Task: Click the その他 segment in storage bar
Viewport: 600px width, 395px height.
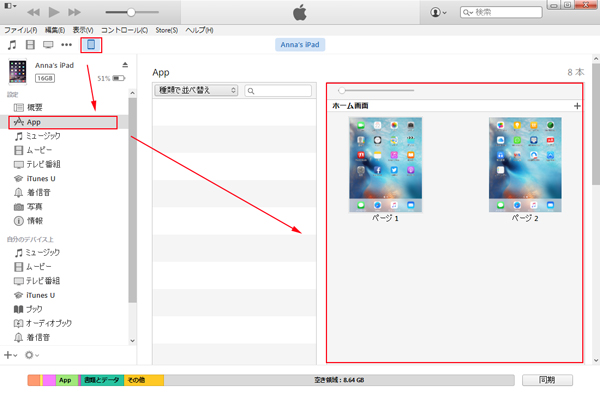Action: click(x=144, y=380)
